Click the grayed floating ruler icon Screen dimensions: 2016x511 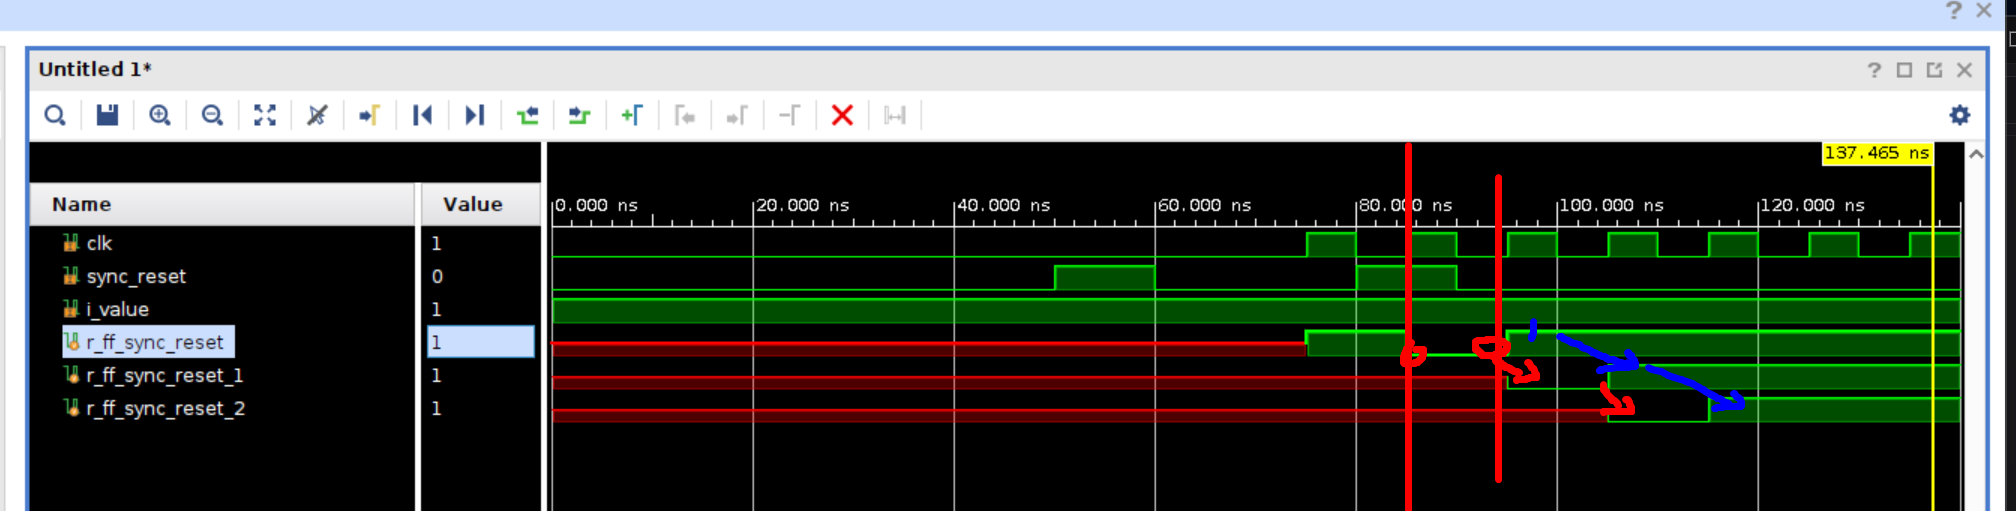pyautogui.click(x=895, y=116)
